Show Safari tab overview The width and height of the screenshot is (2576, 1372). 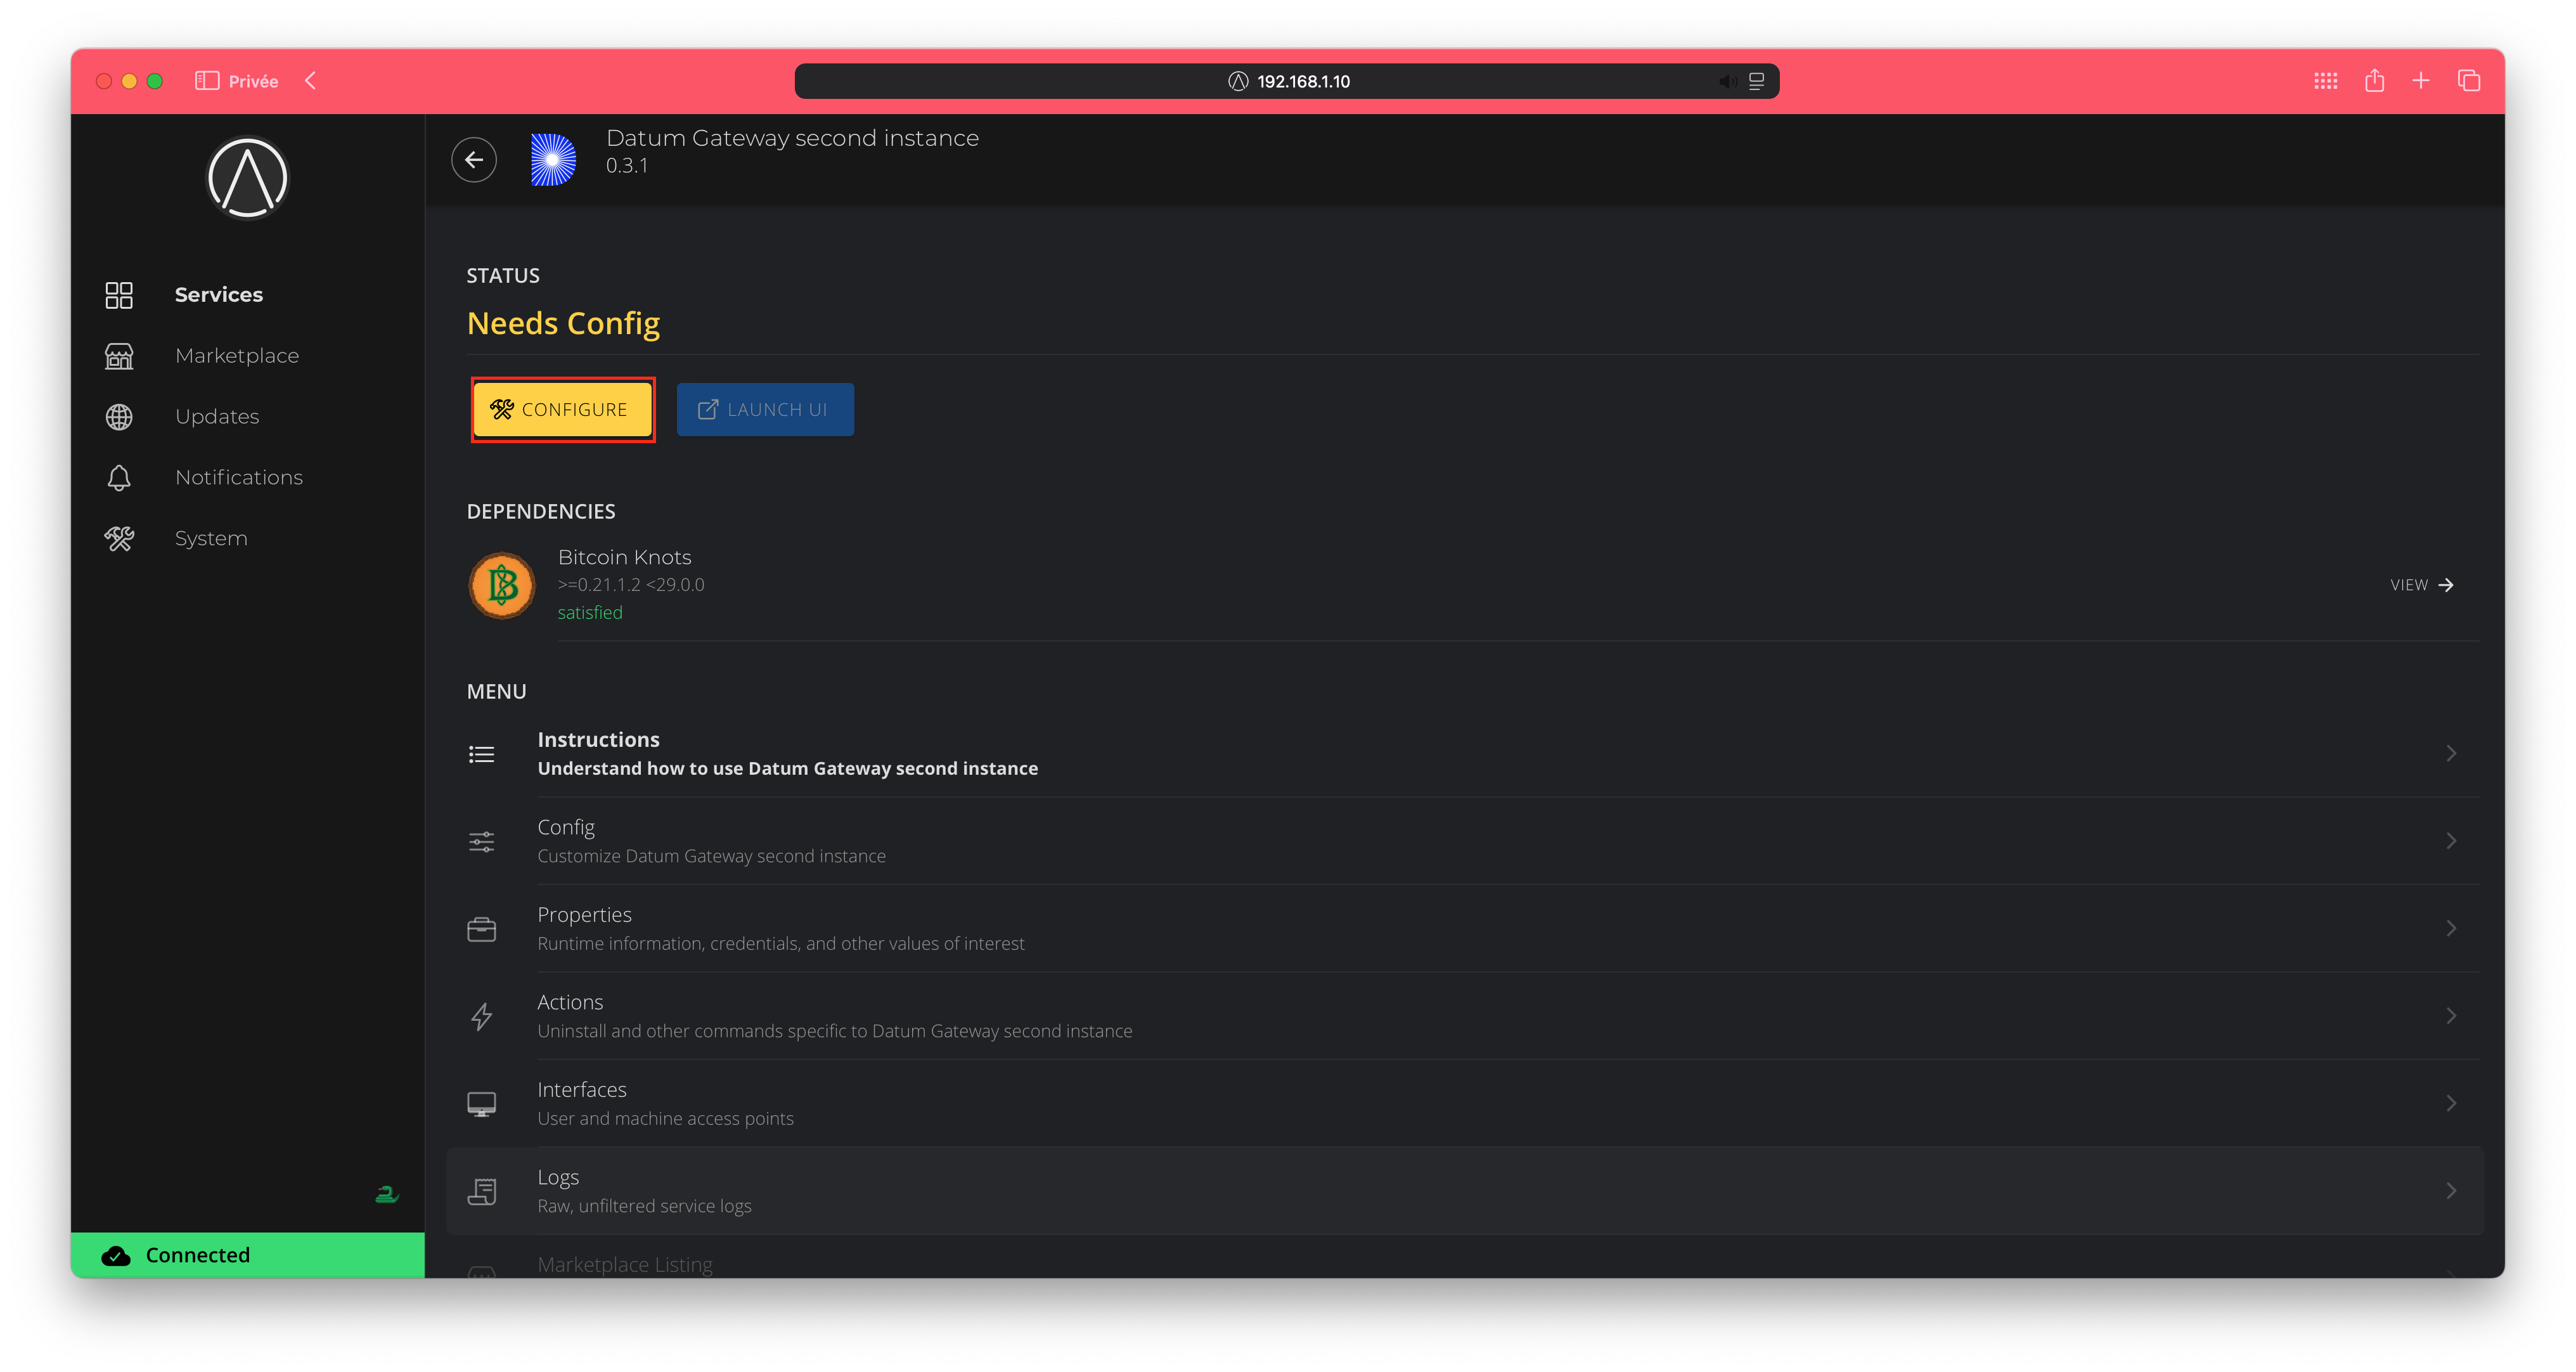tap(2468, 81)
